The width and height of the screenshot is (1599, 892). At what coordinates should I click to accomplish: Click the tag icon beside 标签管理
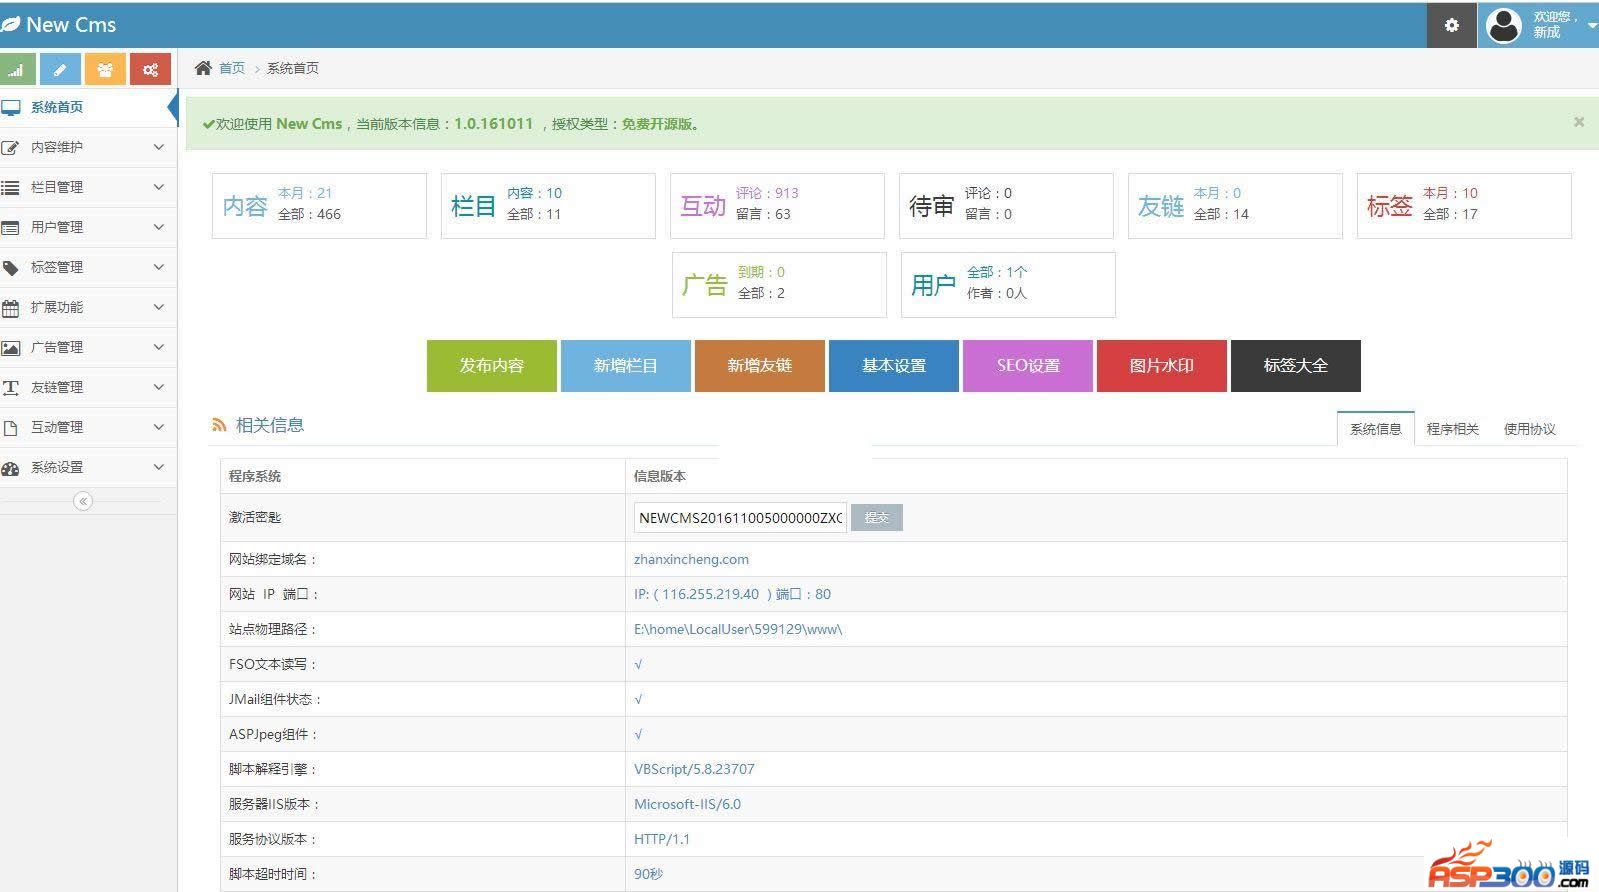[x=10, y=267]
